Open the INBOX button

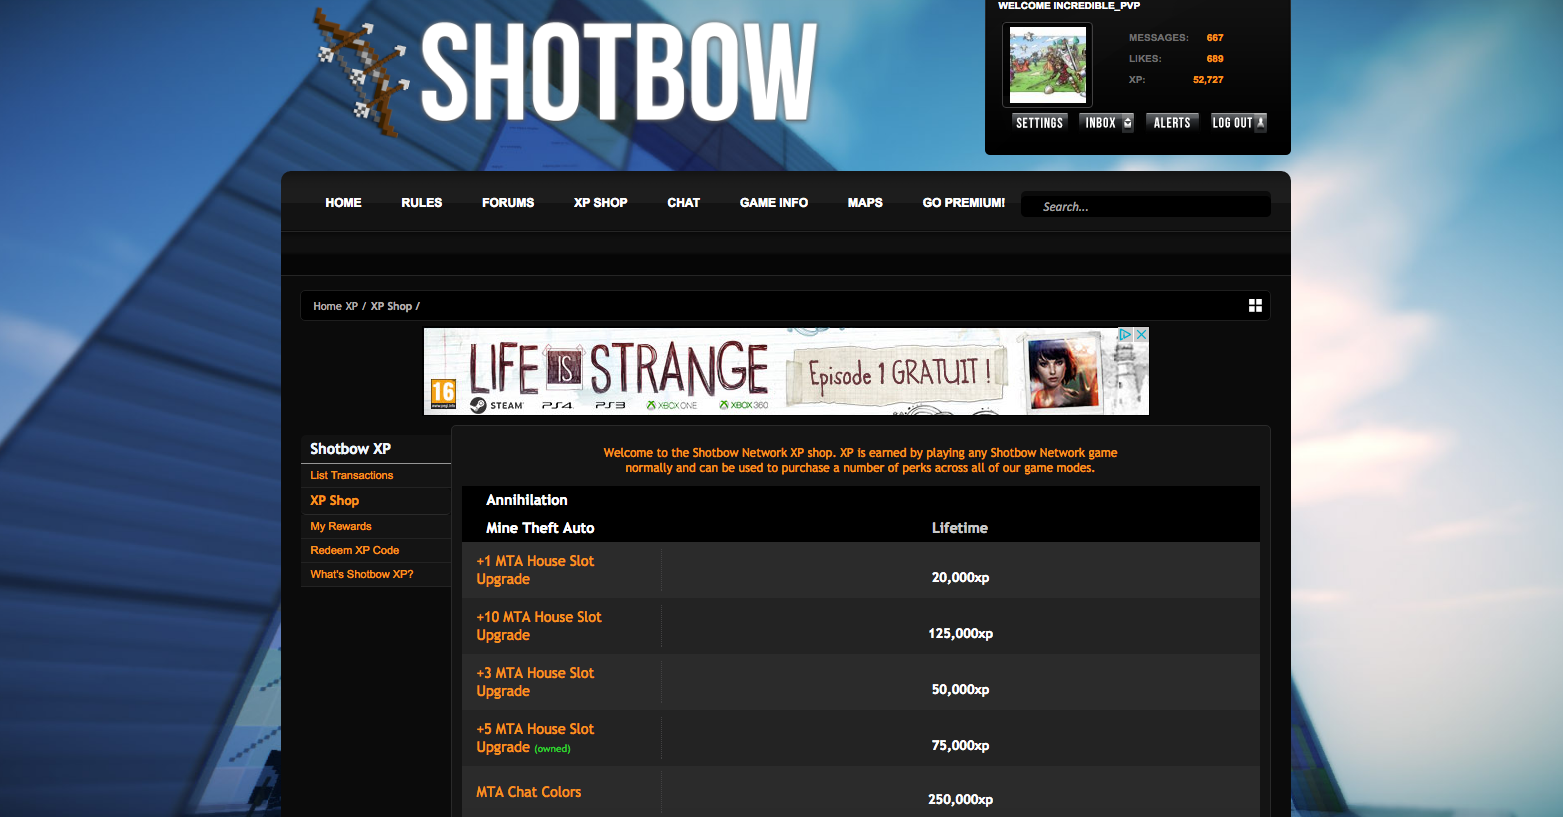tap(1107, 123)
